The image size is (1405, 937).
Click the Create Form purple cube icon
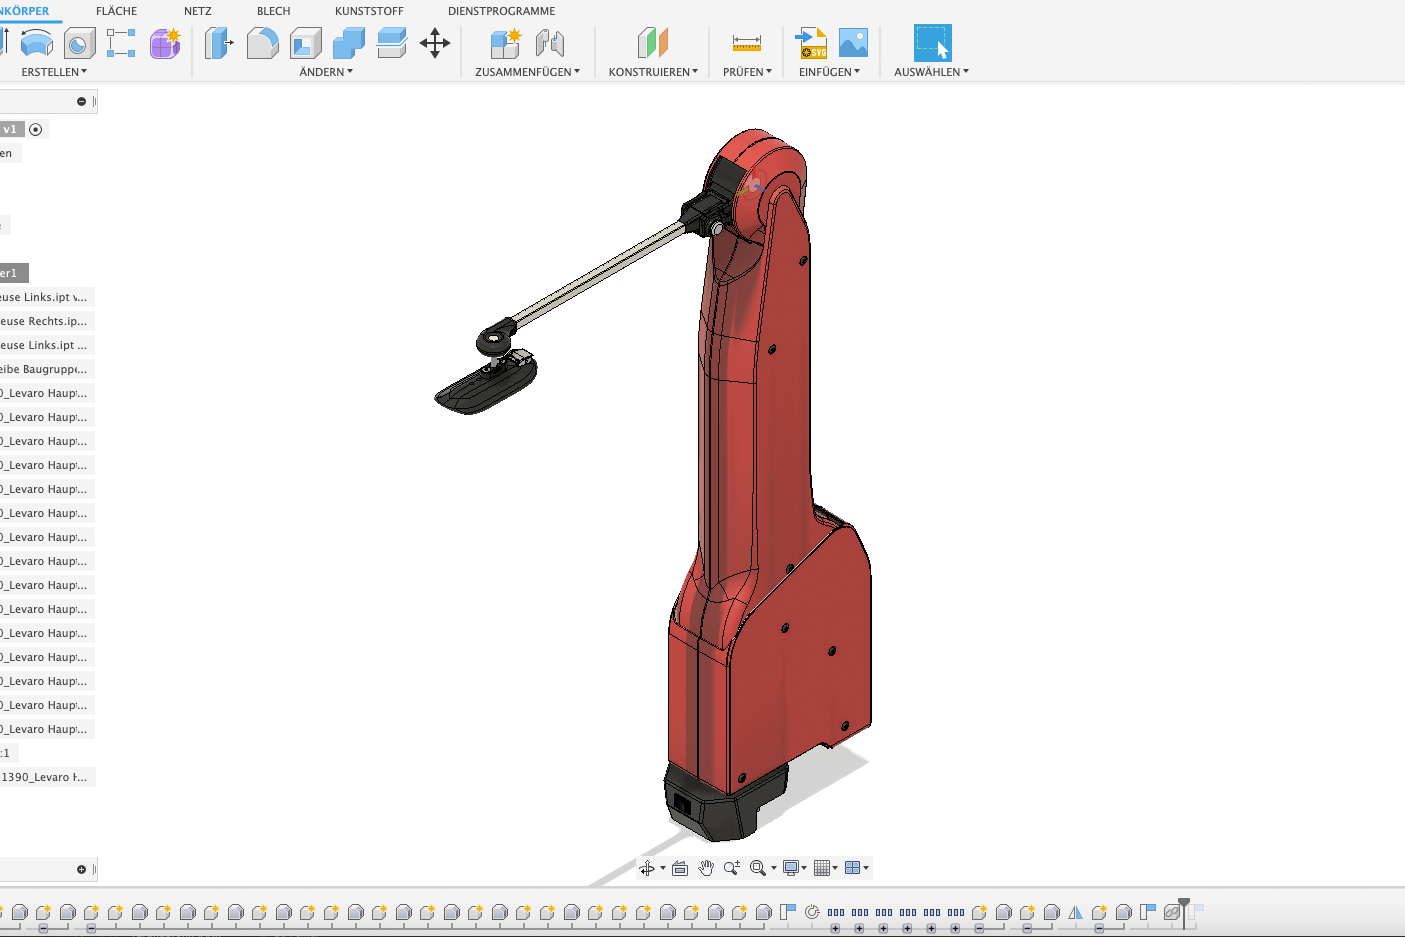[165, 43]
